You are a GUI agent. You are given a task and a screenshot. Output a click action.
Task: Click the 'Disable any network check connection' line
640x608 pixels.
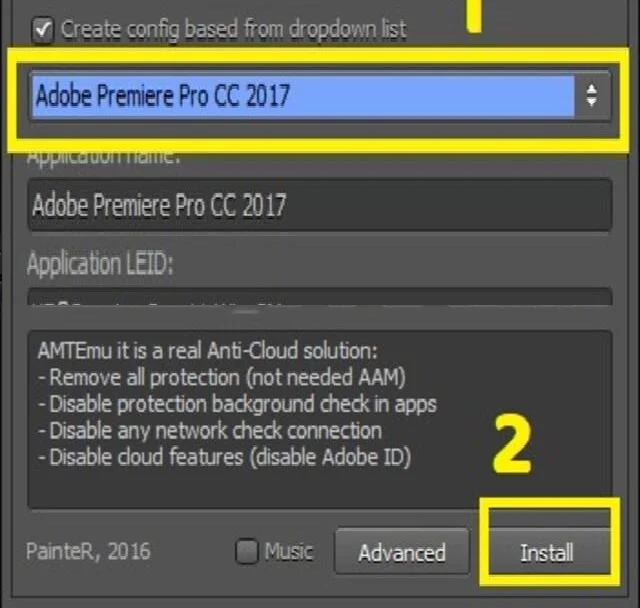pyautogui.click(x=210, y=431)
